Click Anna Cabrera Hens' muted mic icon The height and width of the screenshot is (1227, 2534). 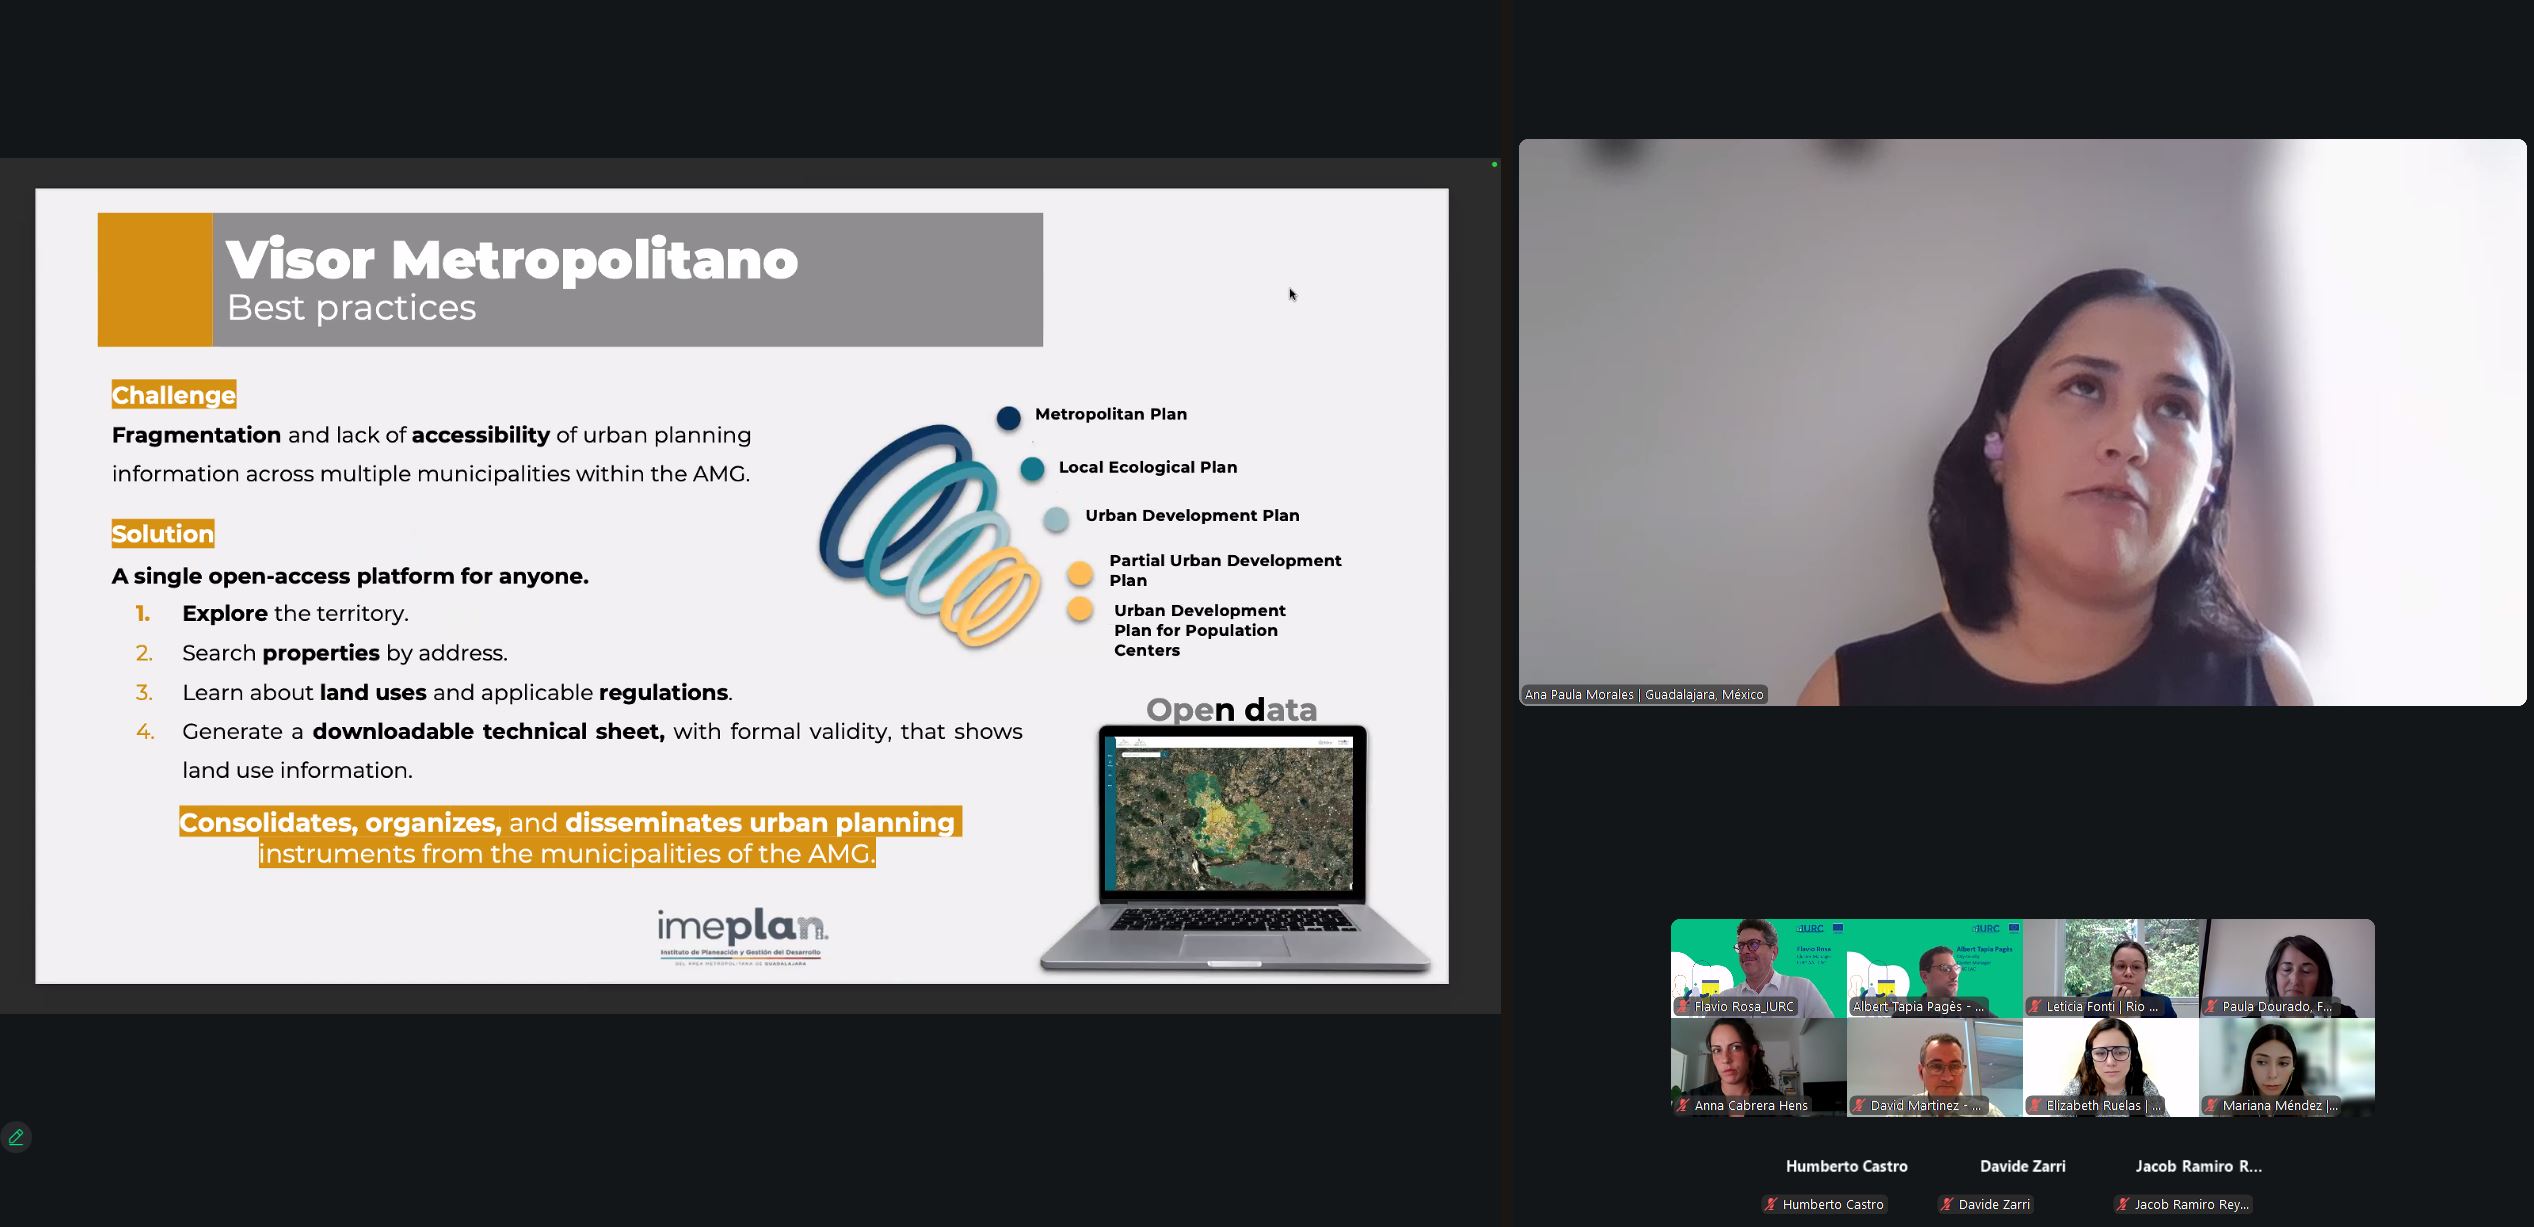pyautogui.click(x=1684, y=1106)
